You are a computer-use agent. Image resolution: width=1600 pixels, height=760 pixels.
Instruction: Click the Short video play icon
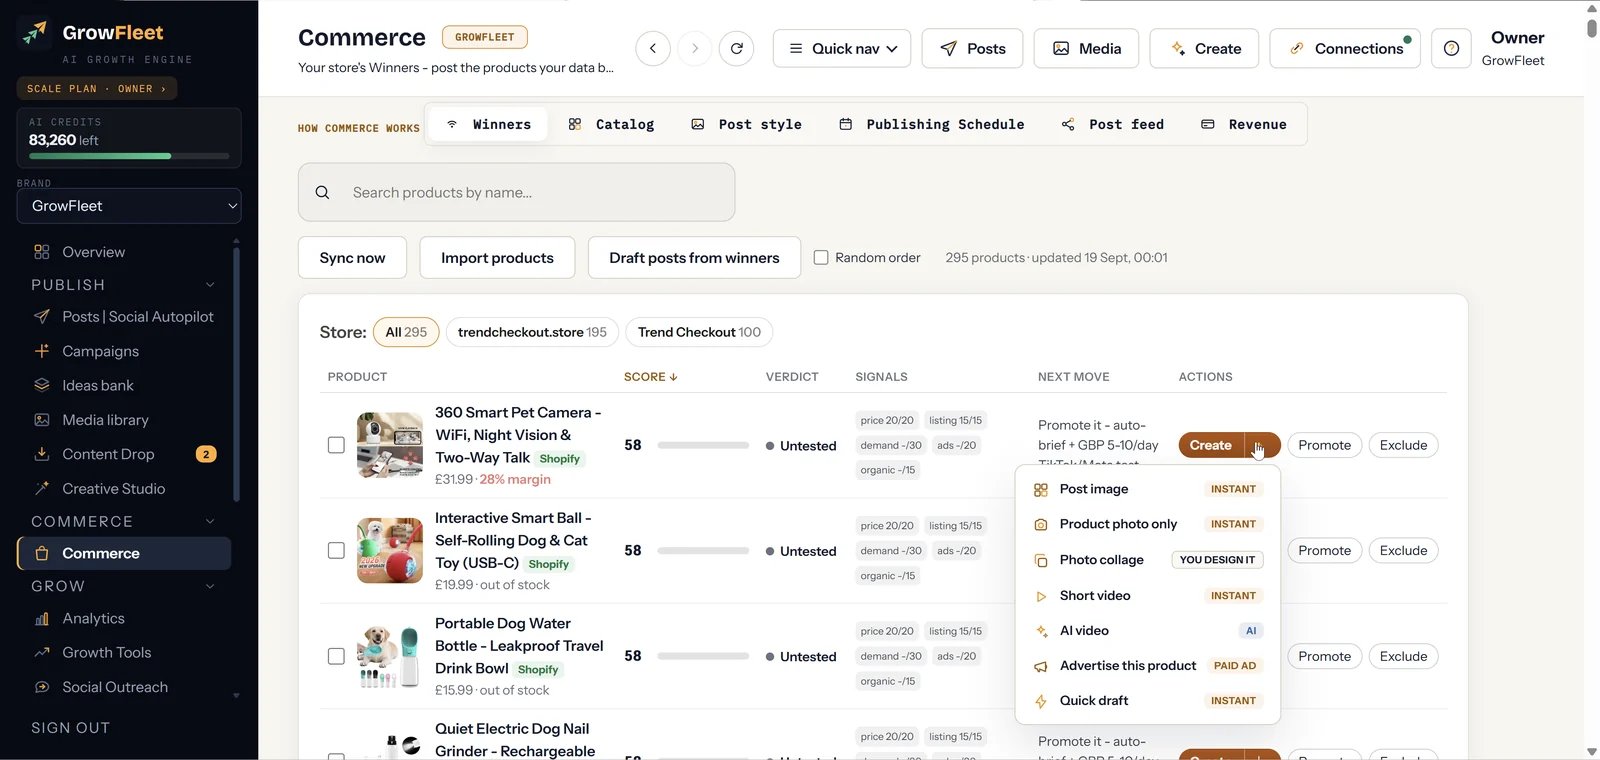[x=1041, y=596]
